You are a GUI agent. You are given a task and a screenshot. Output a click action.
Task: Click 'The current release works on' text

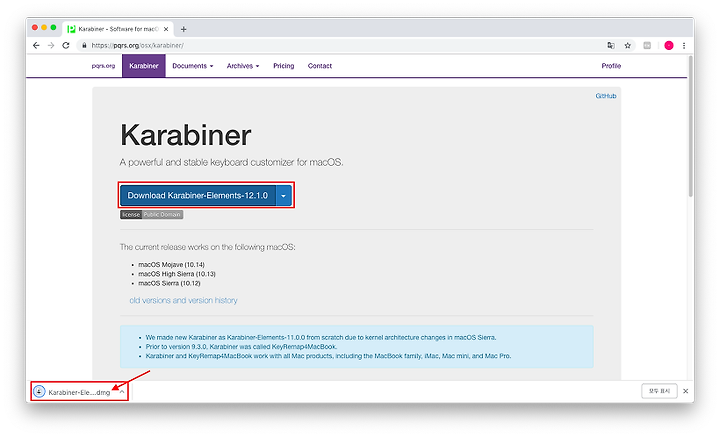coord(208,247)
